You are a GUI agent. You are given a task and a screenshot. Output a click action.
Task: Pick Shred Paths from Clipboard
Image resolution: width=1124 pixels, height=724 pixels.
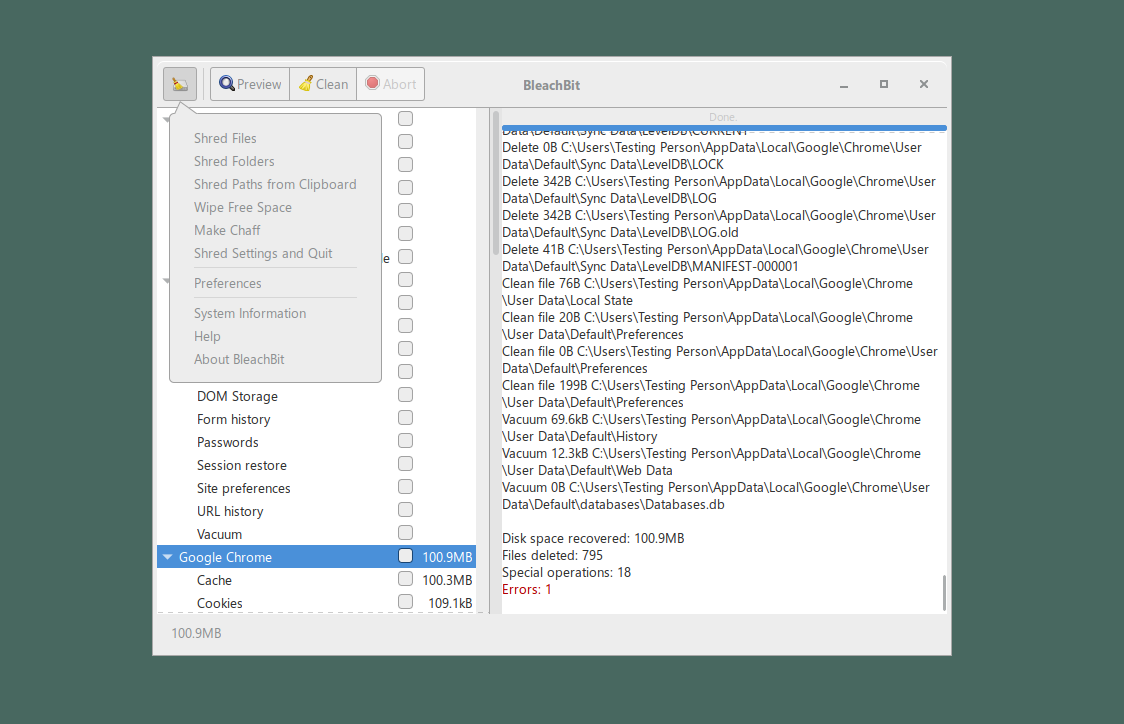pyautogui.click(x=275, y=184)
